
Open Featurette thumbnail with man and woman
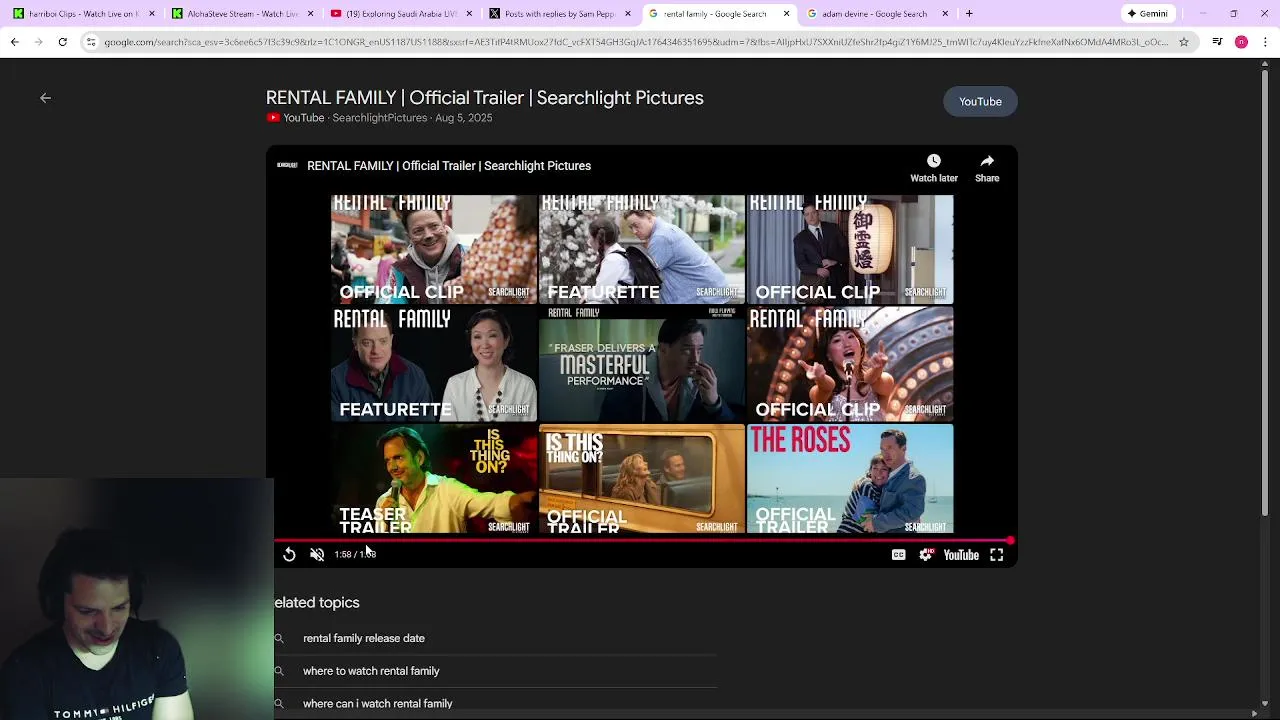point(434,364)
